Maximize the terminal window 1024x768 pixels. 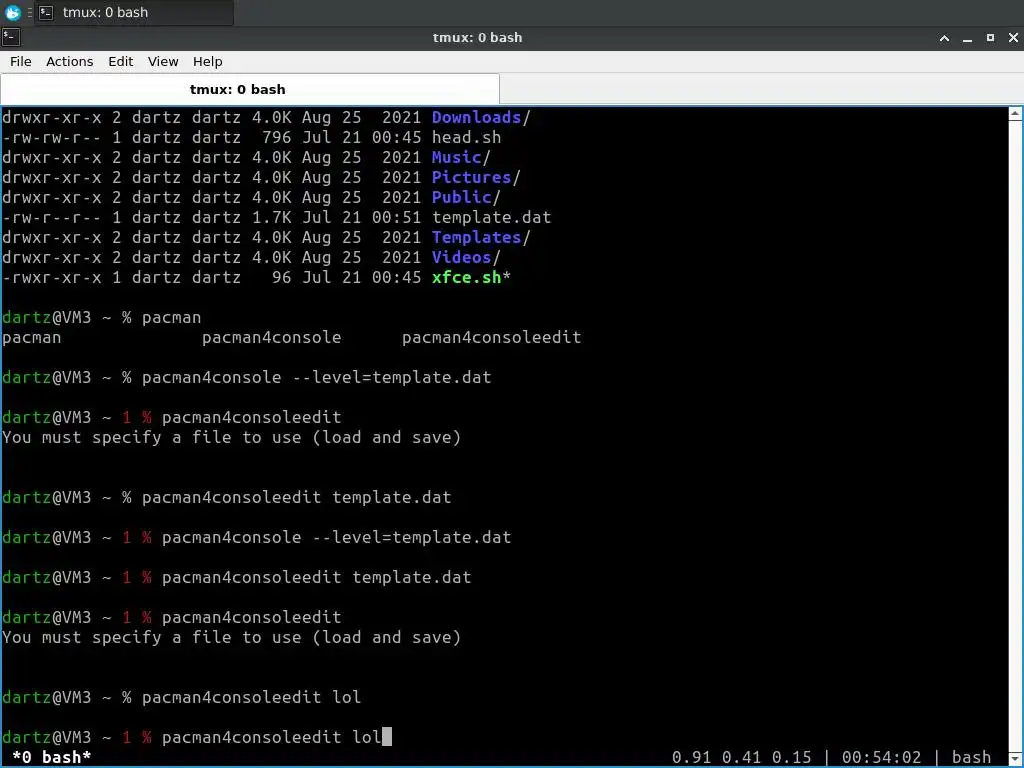(x=990, y=38)
